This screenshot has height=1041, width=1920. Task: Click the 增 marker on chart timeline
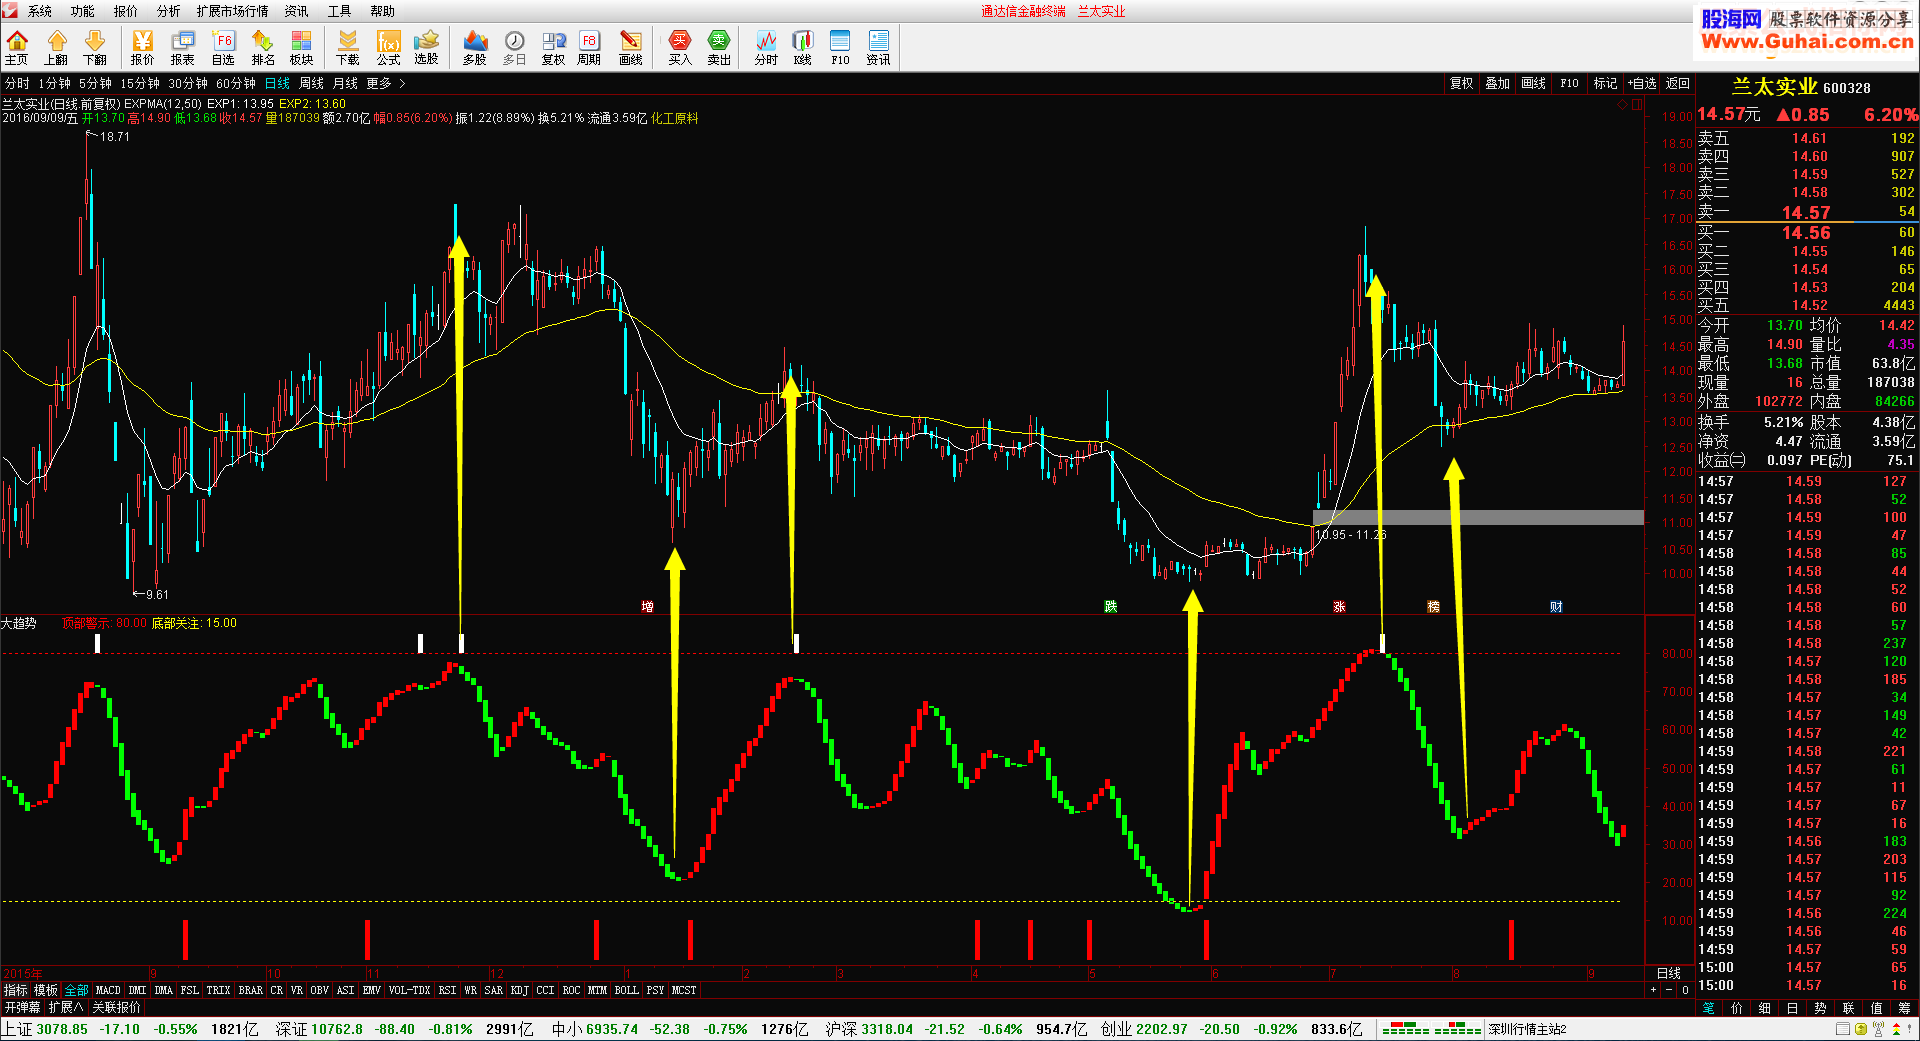[647, 606]
